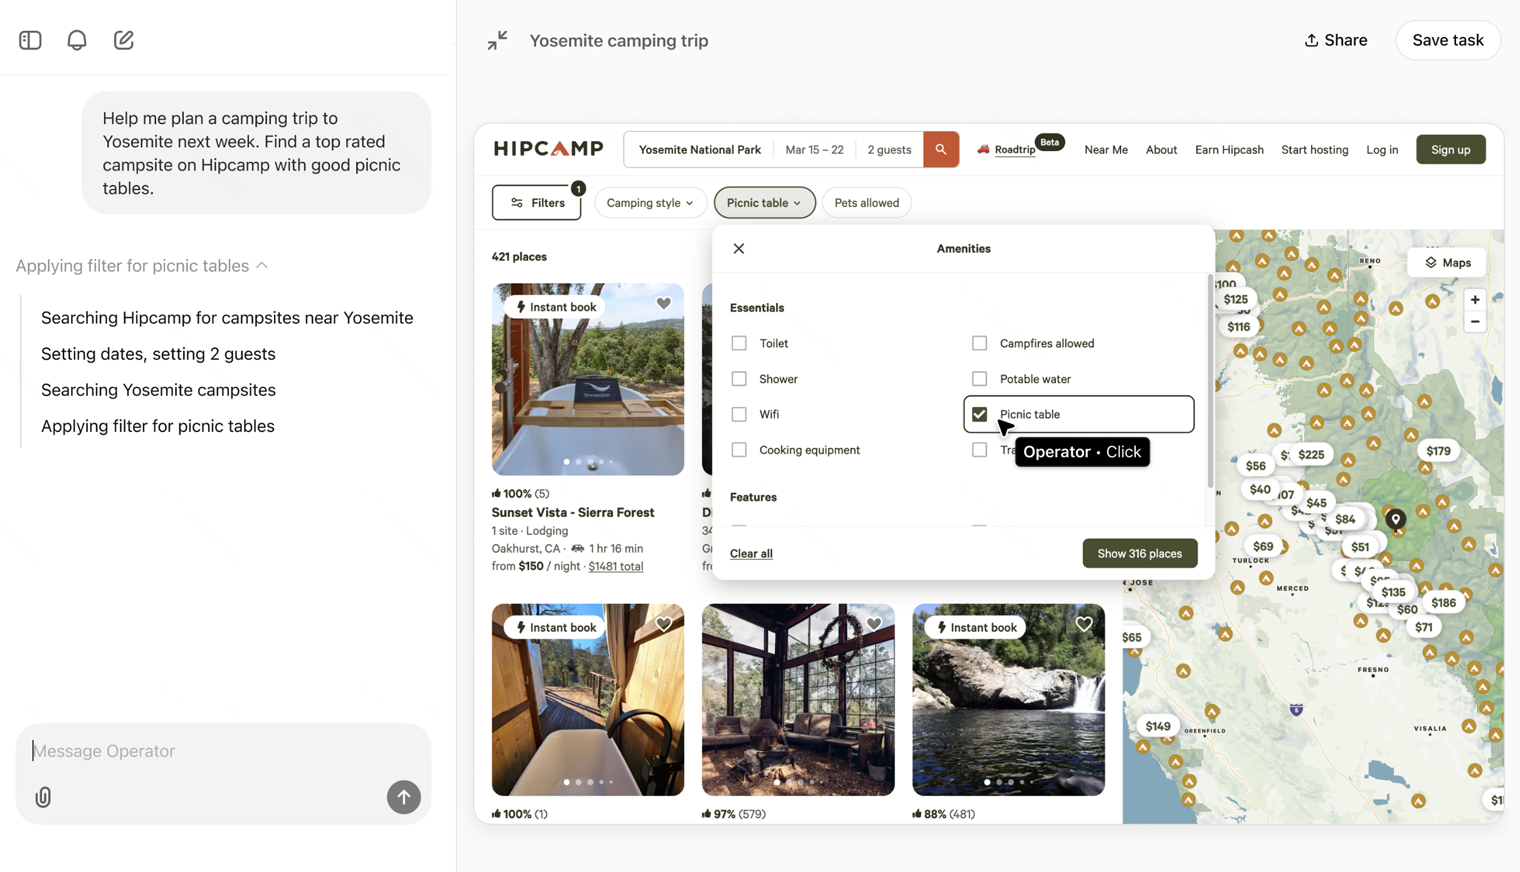Click the Save task button

click(x=1447, y=40)
